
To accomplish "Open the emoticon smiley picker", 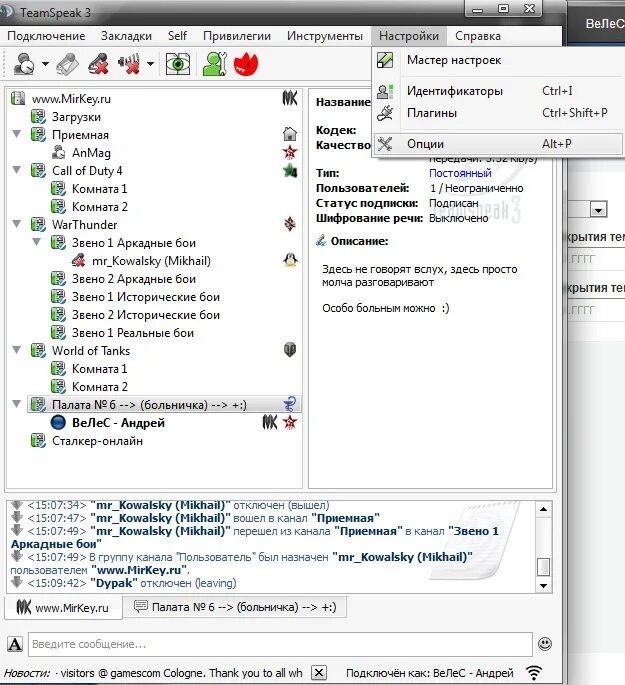I will (x=545, y=644).
